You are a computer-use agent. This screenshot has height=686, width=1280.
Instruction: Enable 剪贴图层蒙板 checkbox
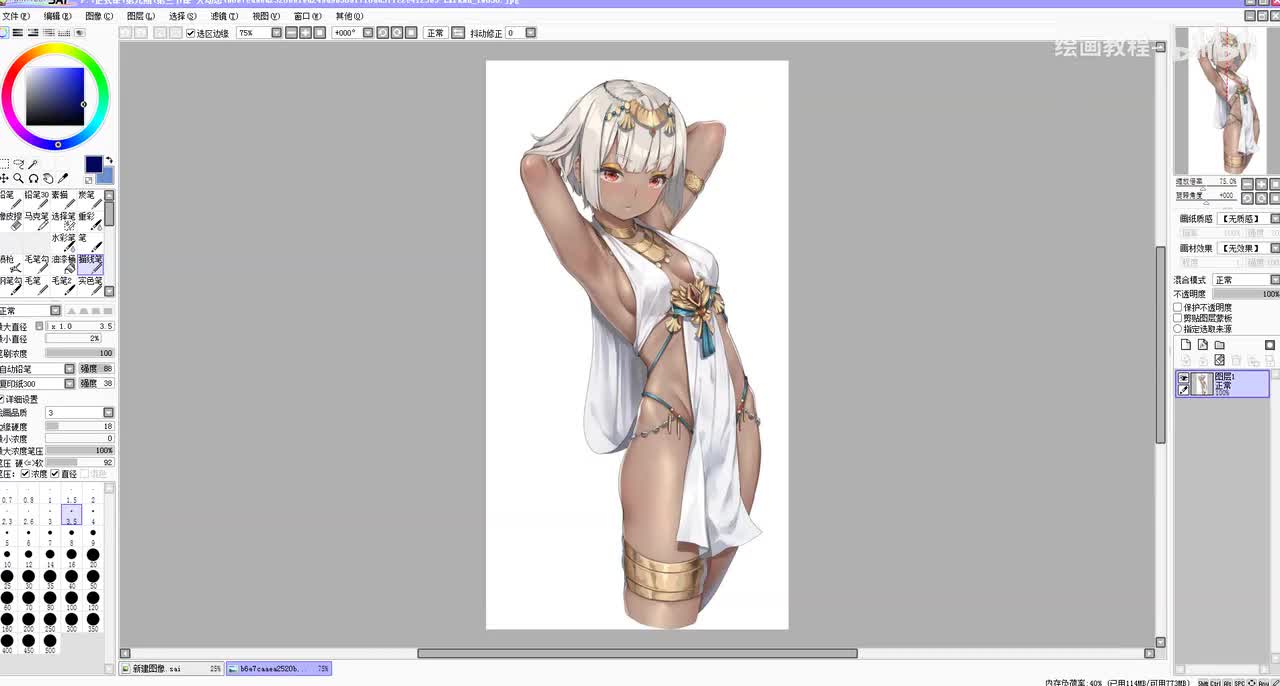point(1177,318)
